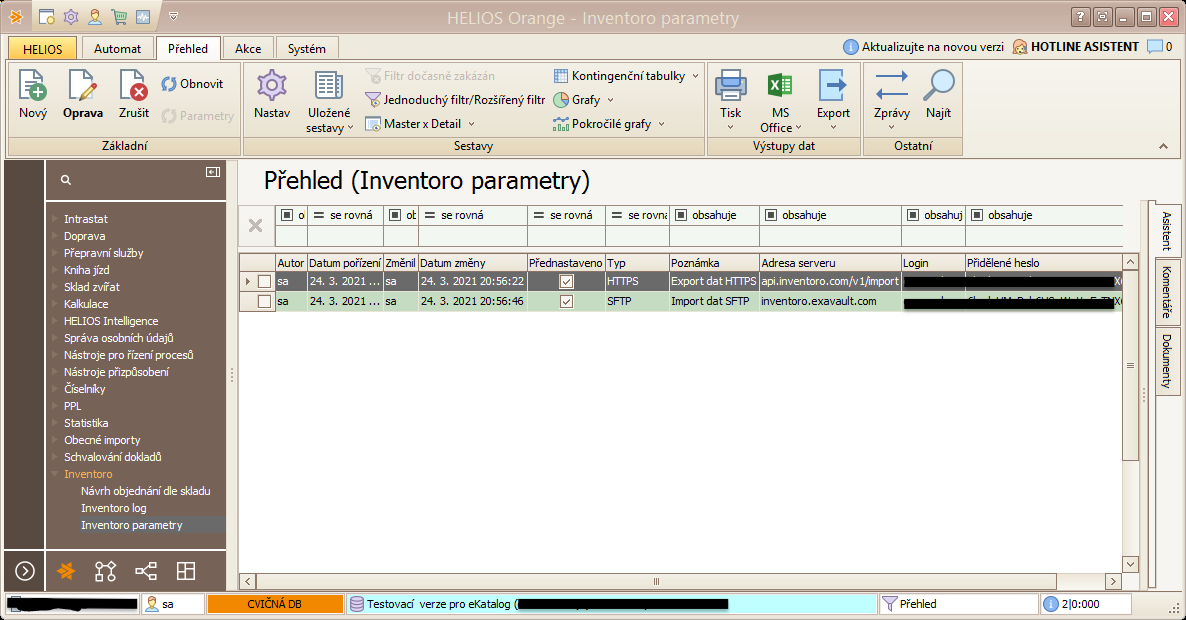
Task: Click the shopping cart quick-access icon
Action: [119, 16]
